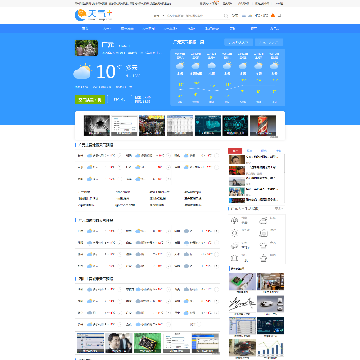This screenshot has width=360, height=360.
Task: Select the last item in the blue navigation bar
Action: click(x=274, y=29)
